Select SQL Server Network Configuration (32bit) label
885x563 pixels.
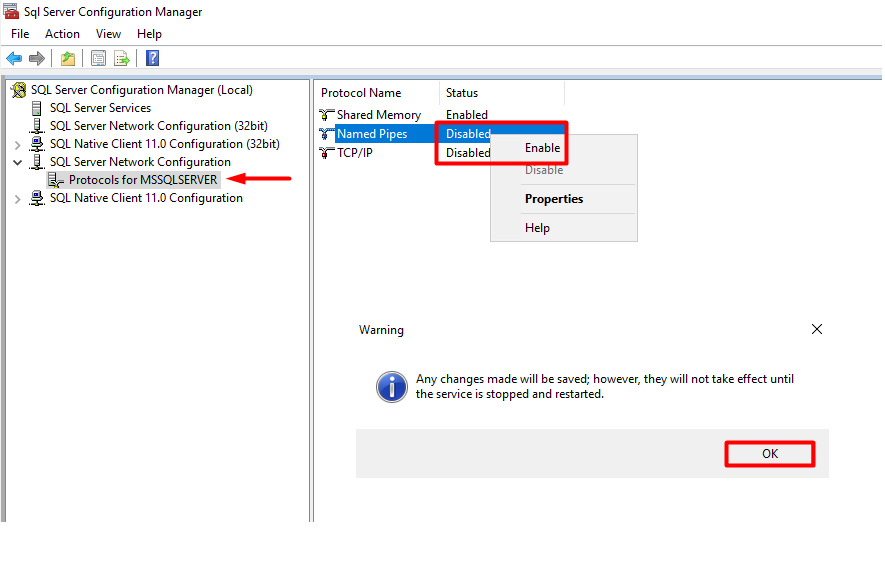coord(159,126)
